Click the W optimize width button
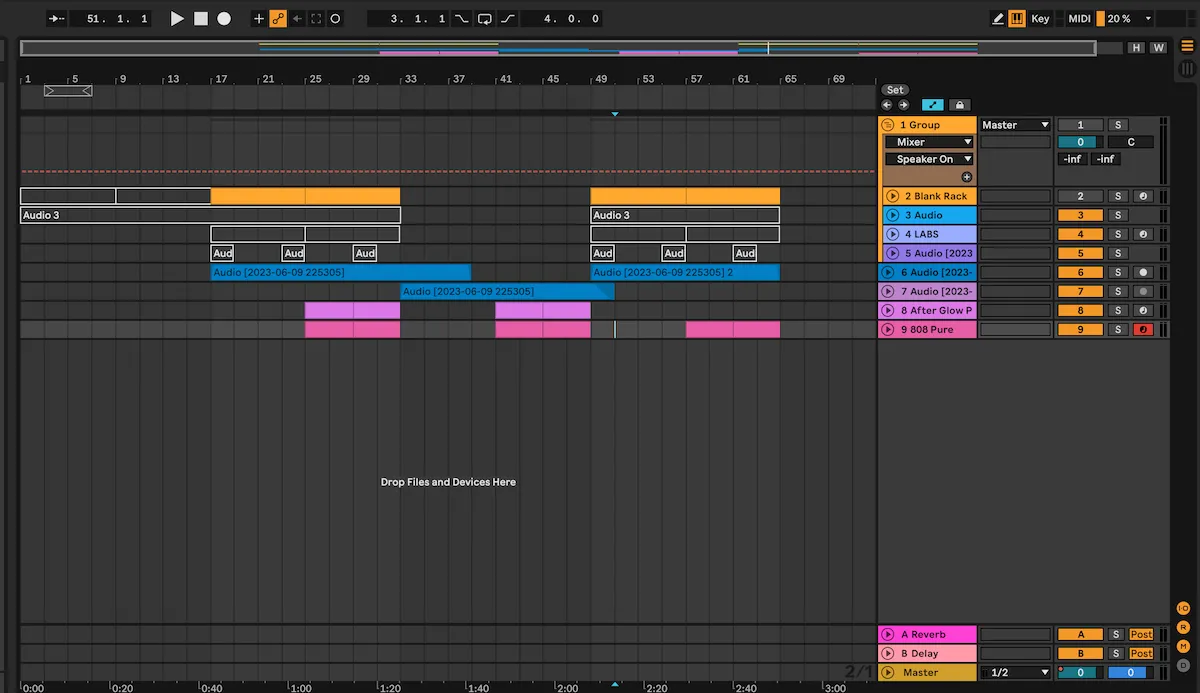The height and width of the screenshot is (693, 1200). 1158,48
